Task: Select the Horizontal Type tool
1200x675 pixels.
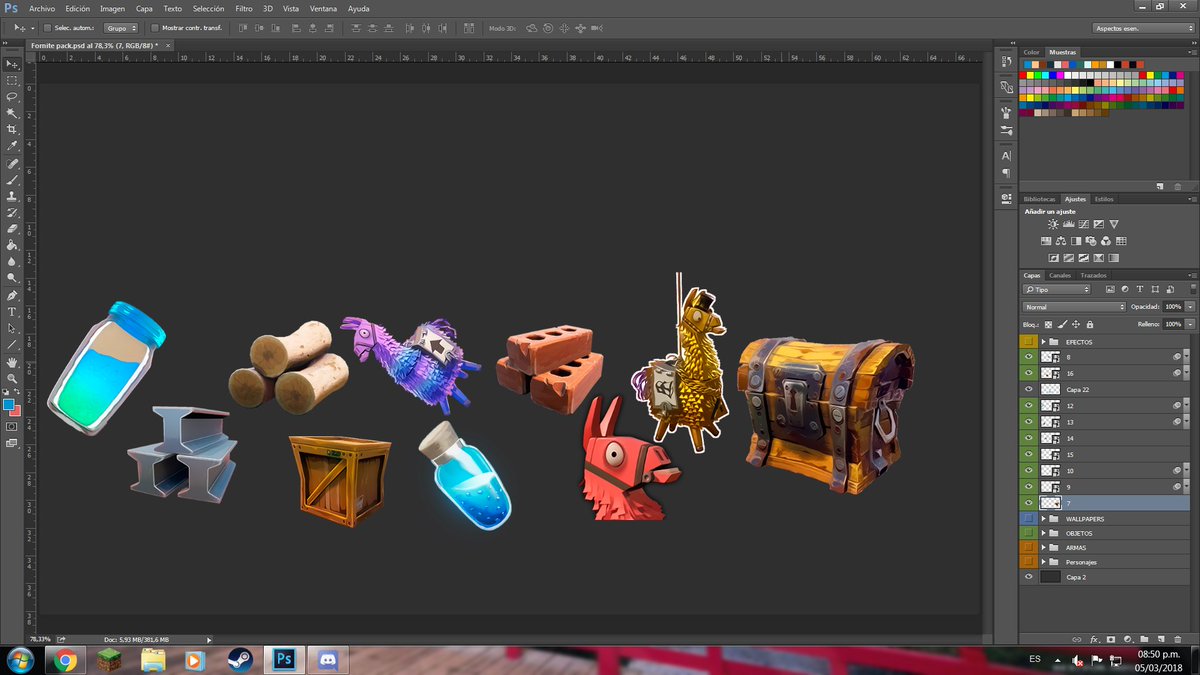Action: (x=13, y=312)
